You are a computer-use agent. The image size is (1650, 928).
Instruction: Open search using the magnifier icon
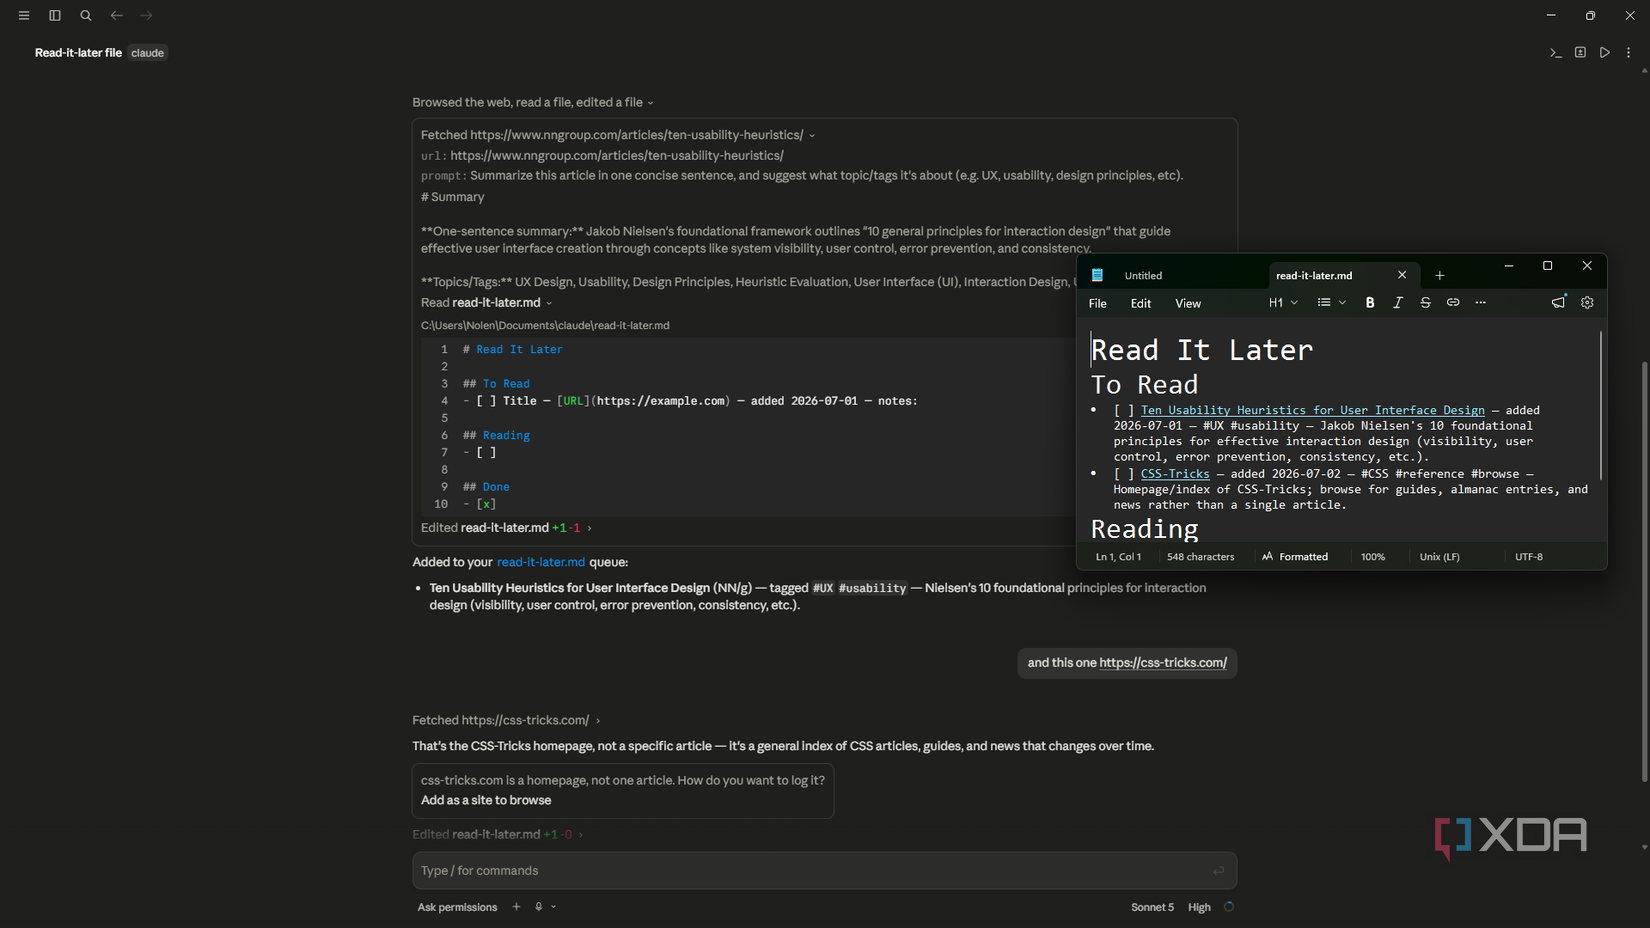(x=86, y=16)
